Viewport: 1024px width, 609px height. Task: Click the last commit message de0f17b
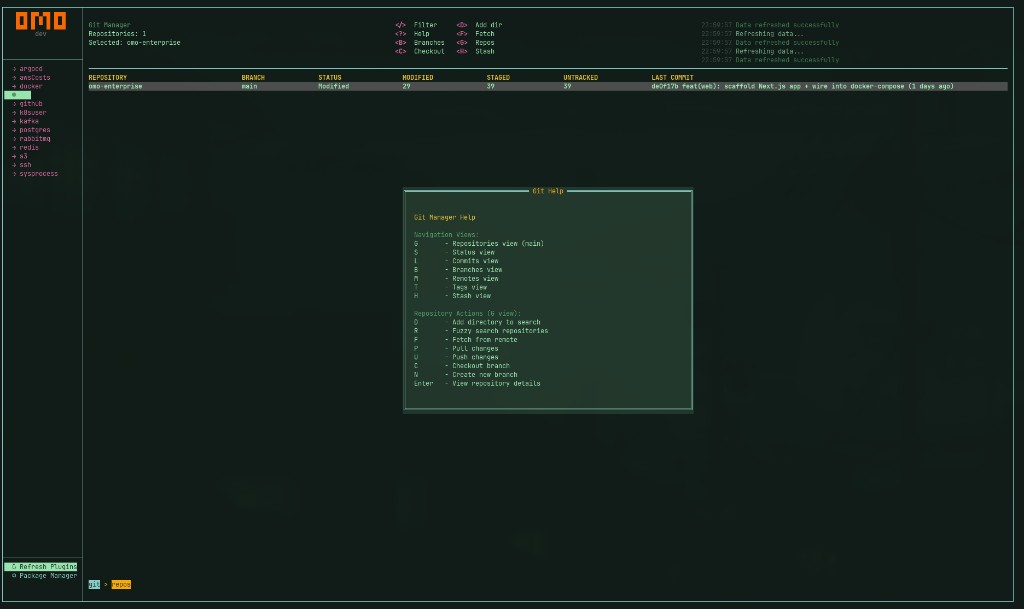tap(802, 86)
